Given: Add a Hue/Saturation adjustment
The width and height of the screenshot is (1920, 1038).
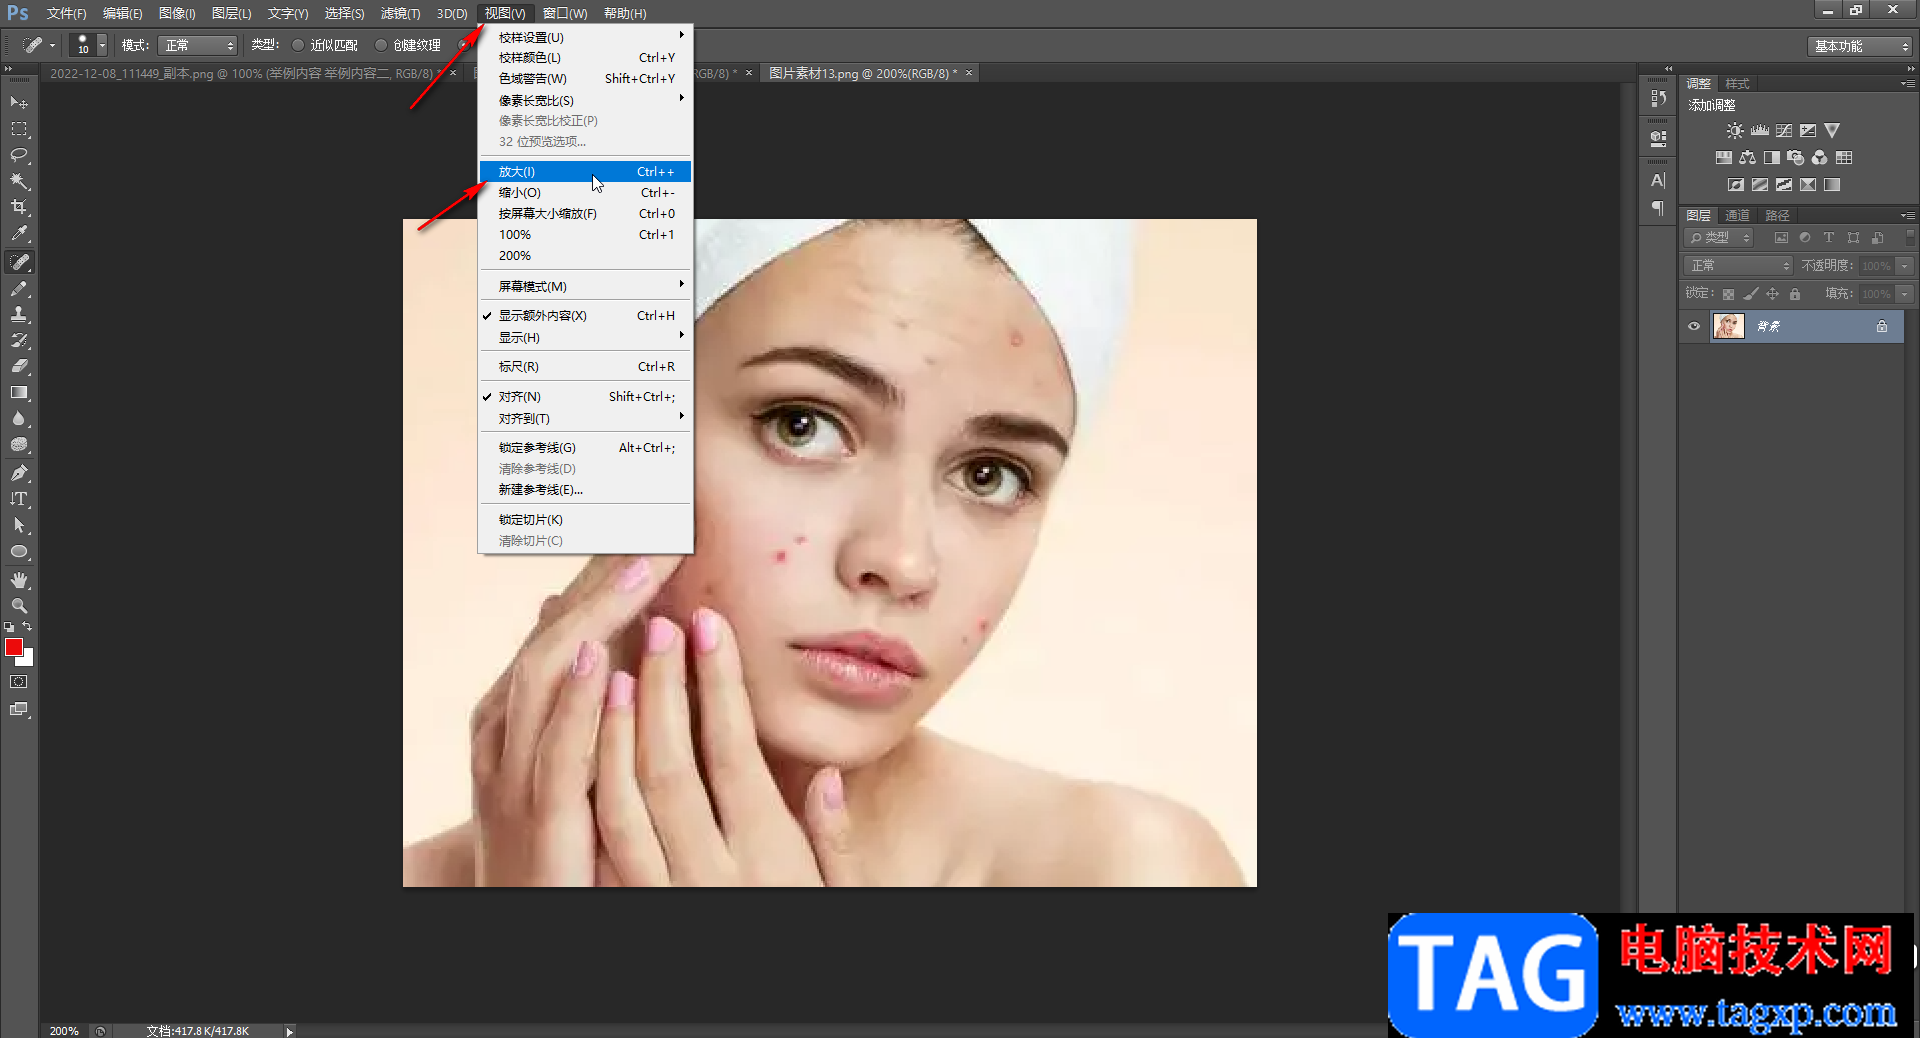Looking at the screenshot, I should (x=1723, y=158).
